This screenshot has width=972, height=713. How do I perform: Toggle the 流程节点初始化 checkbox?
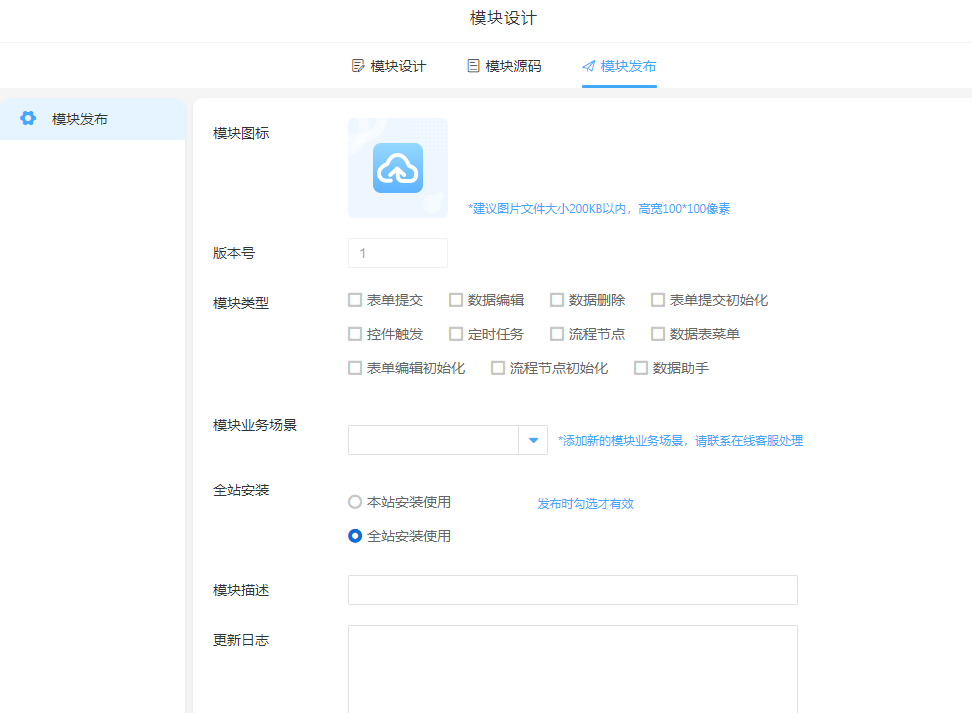[498, 368]
